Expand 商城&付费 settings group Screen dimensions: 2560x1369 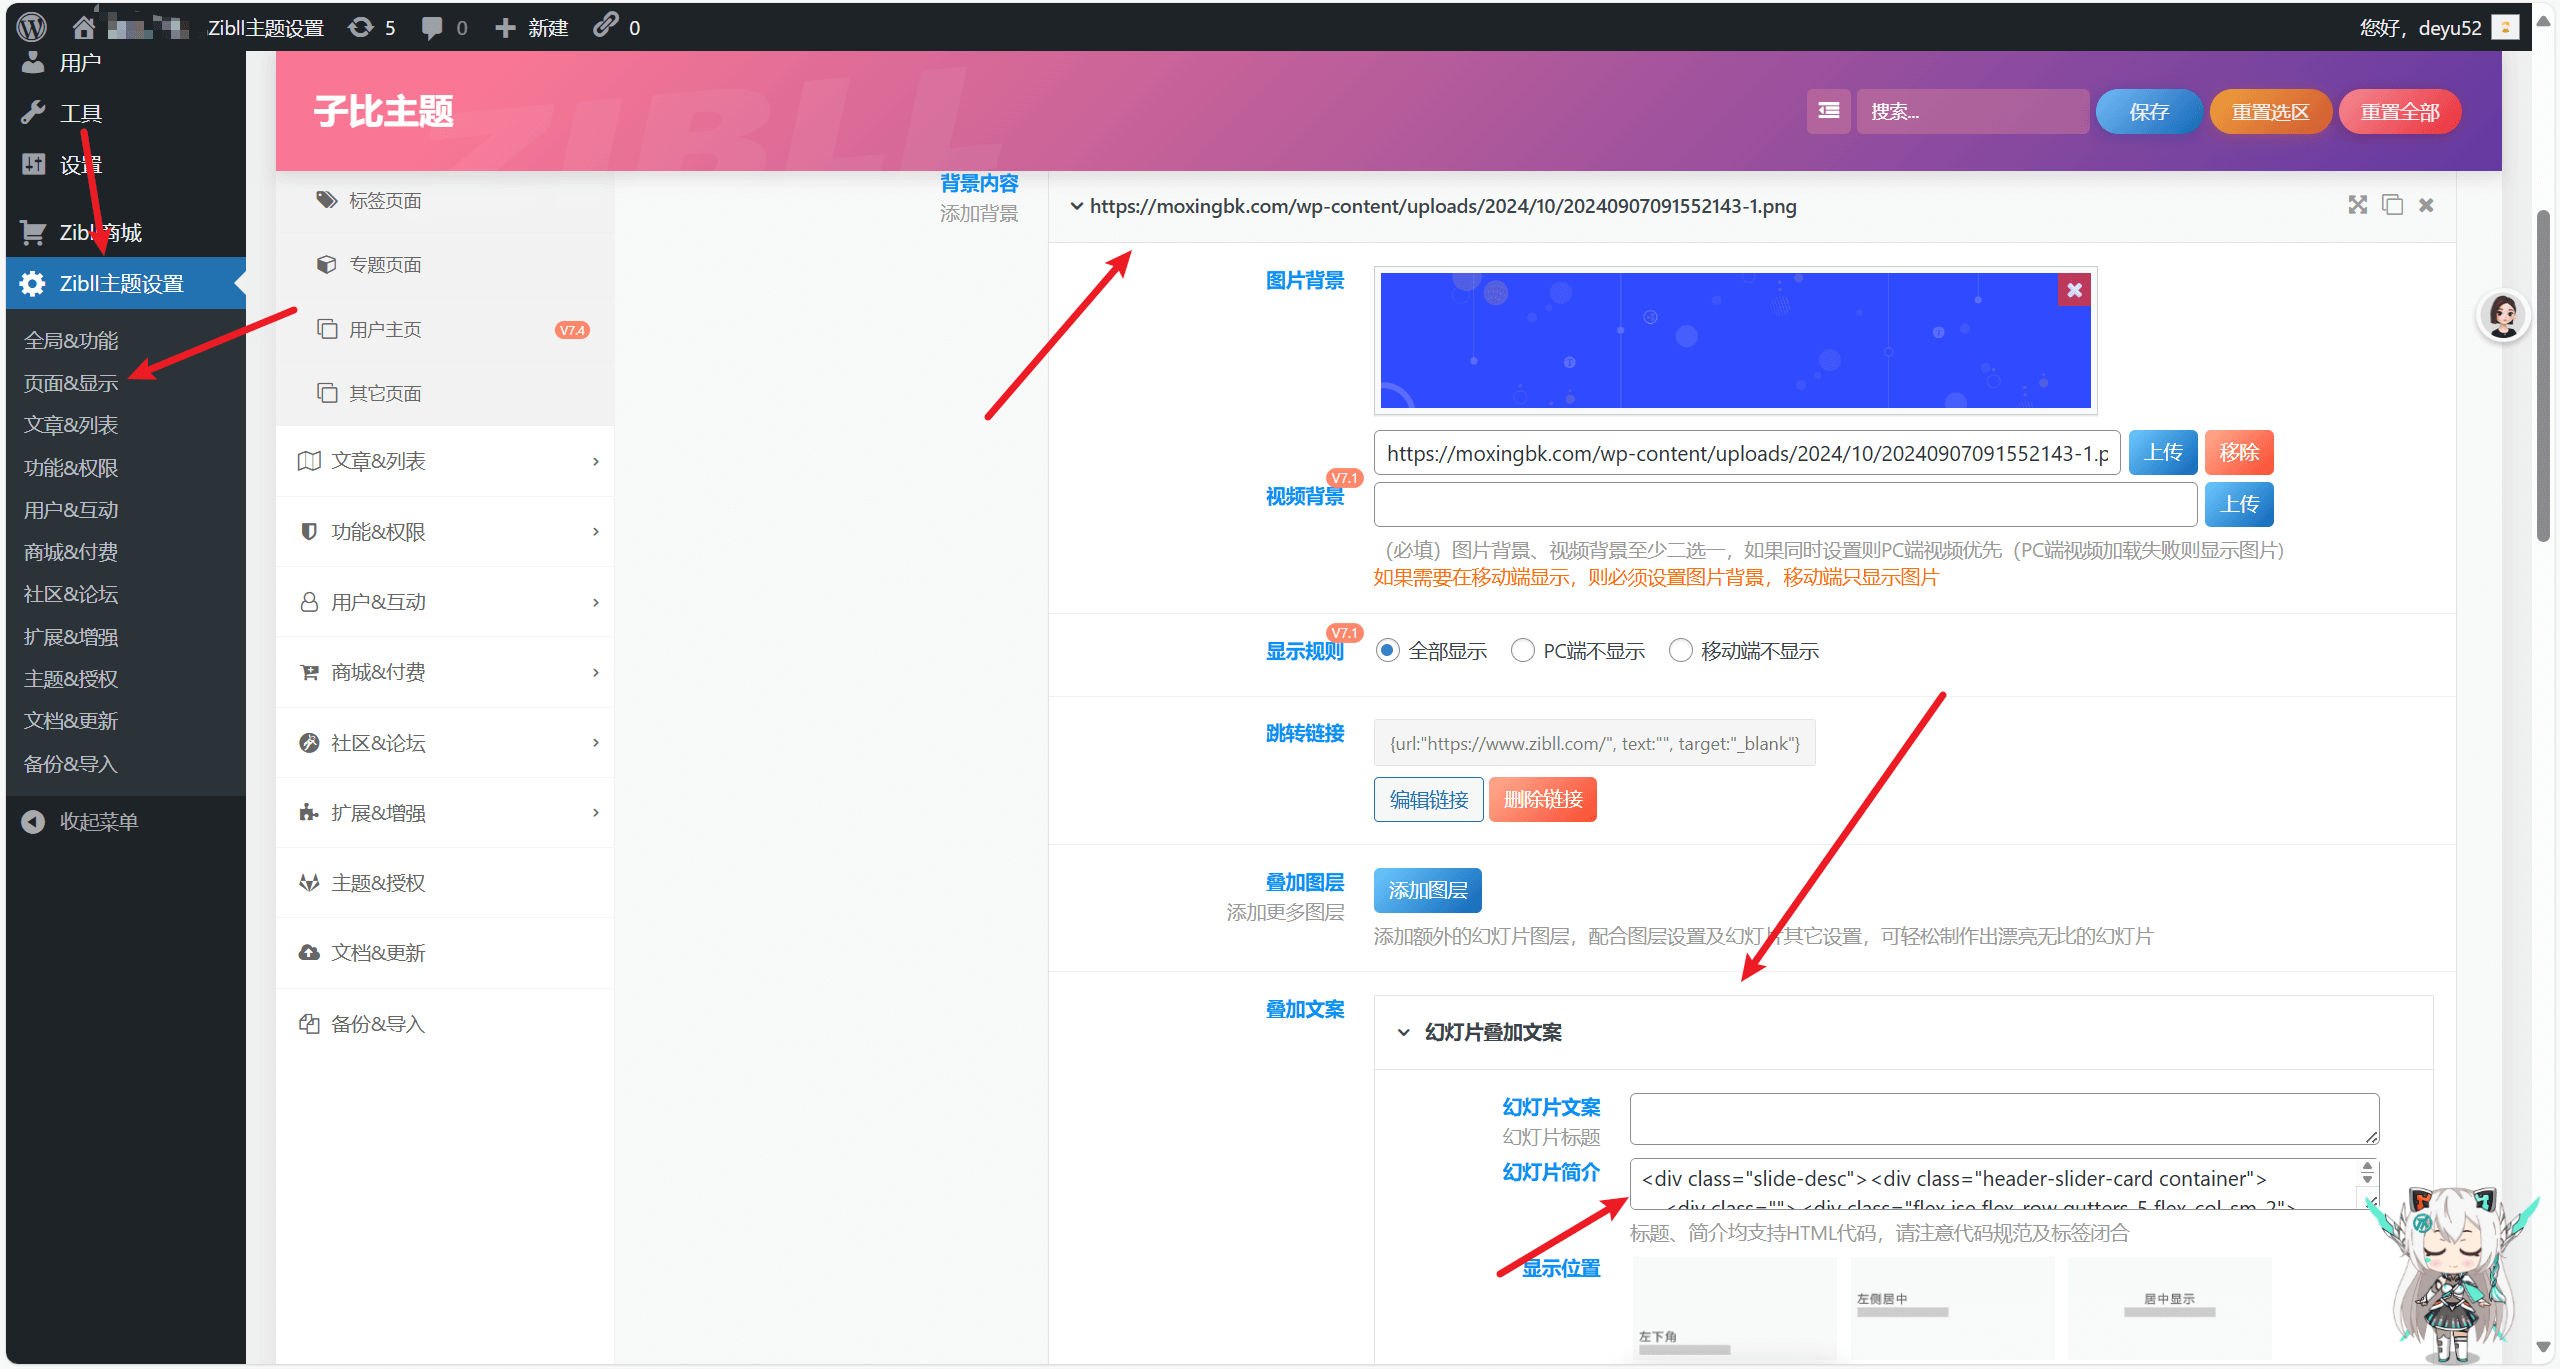[445, 672]
